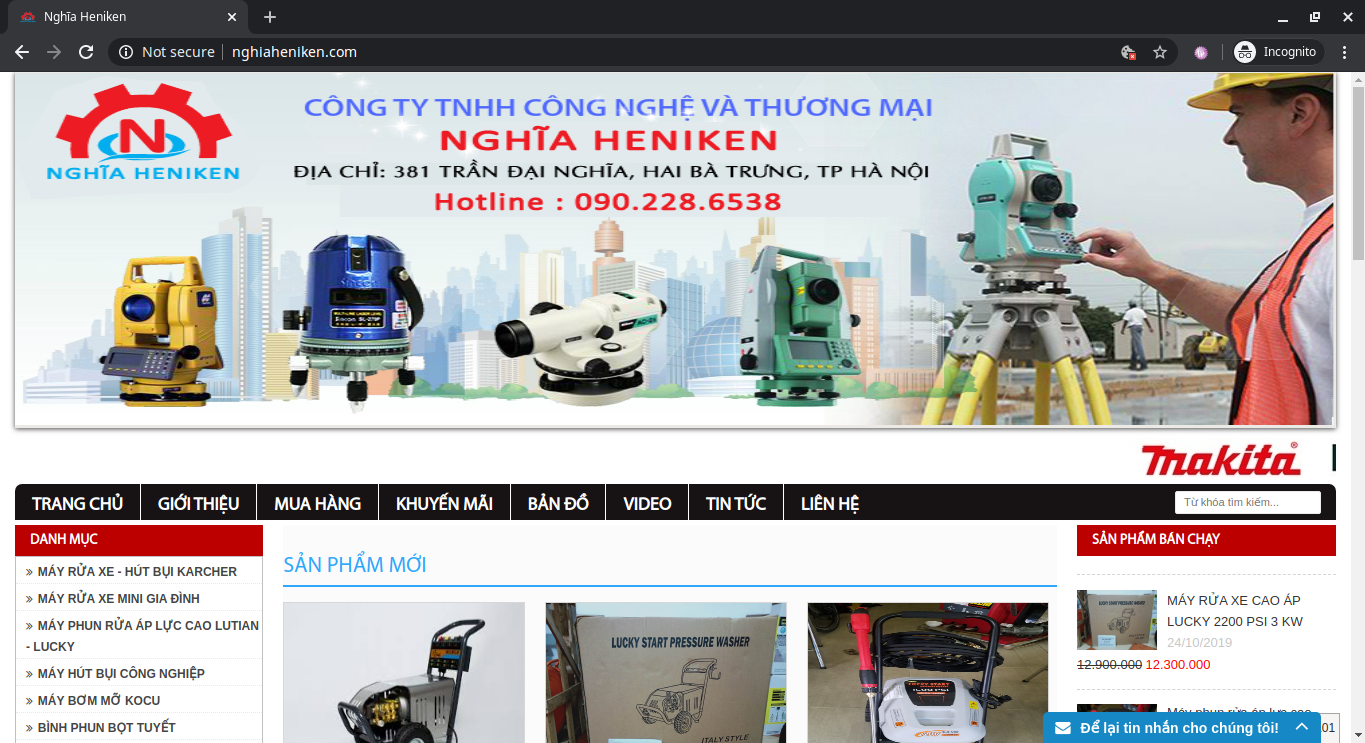Viewport: 1365px width, 743px height.
Task: Click the address bar URL nghiaheniken.com
Action: click(294, 52)
